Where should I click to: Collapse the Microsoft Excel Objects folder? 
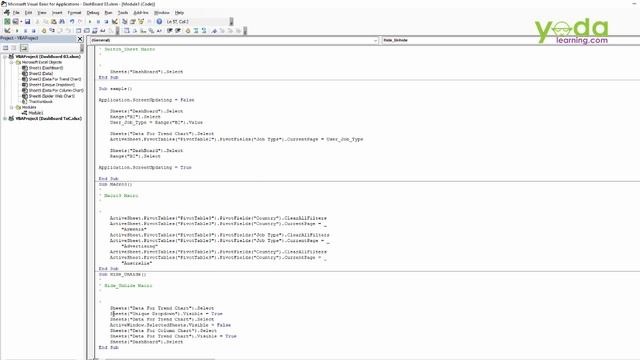point(11,62)
